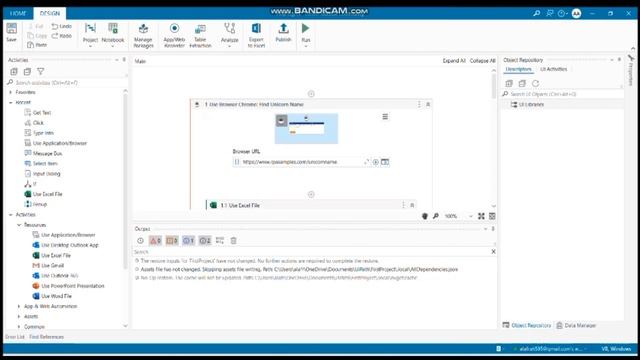This screenshot has height=360, width=640.
Task: Expand the Common tree node
Action: [x=19, y=327]
